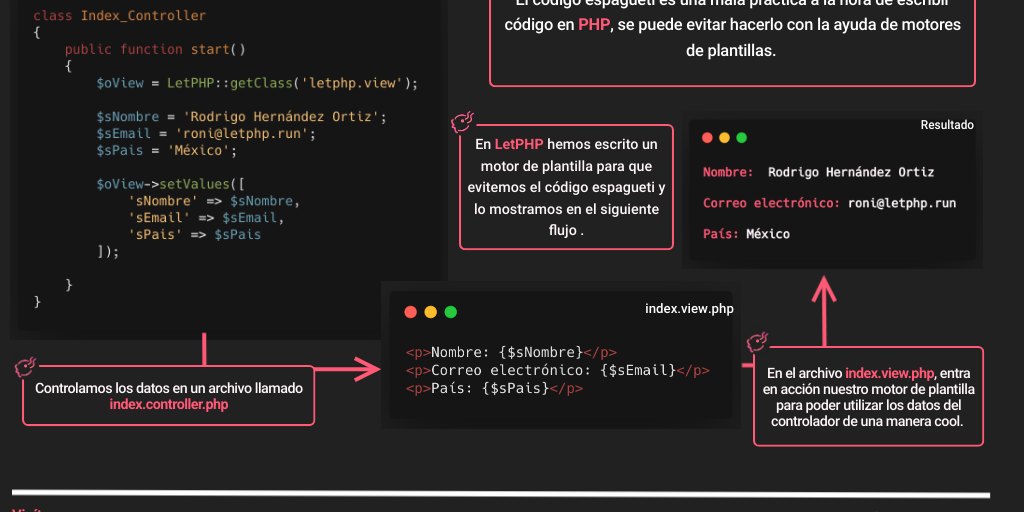Click the ''sPais' => $sPais' array entry
This screenshot has width=1024, height=512.
pyautogui.click(x=195, y=235)
